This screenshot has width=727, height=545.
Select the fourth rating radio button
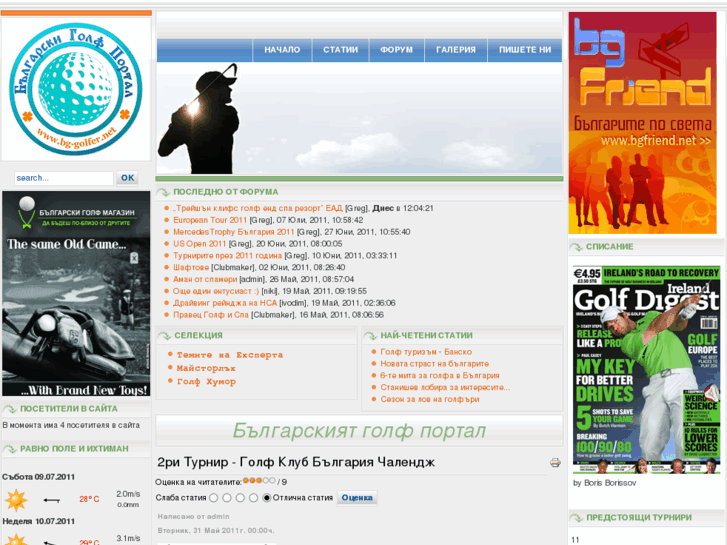tap(253, 498)
